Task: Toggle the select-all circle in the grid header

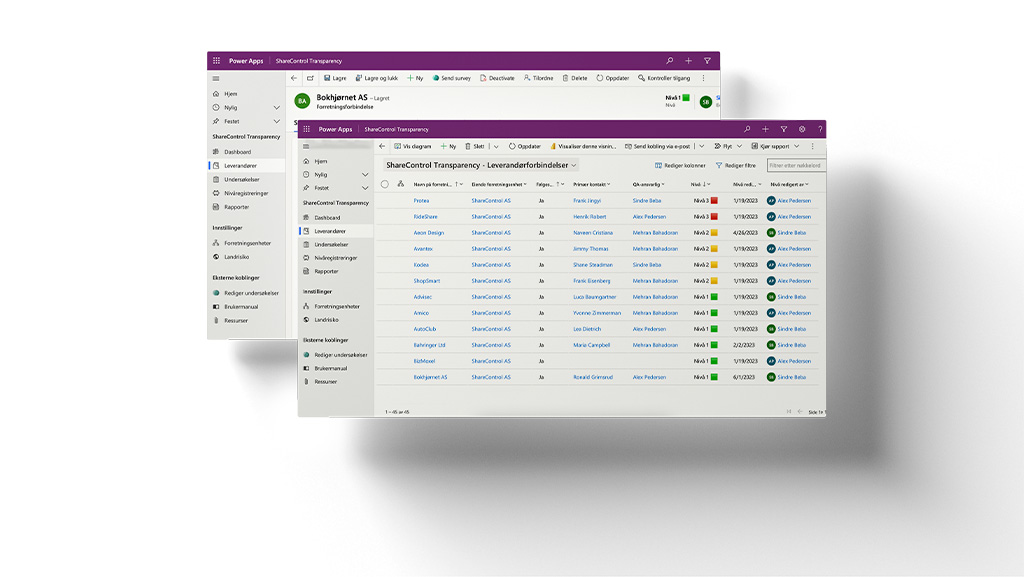Action: pos(385,184)
